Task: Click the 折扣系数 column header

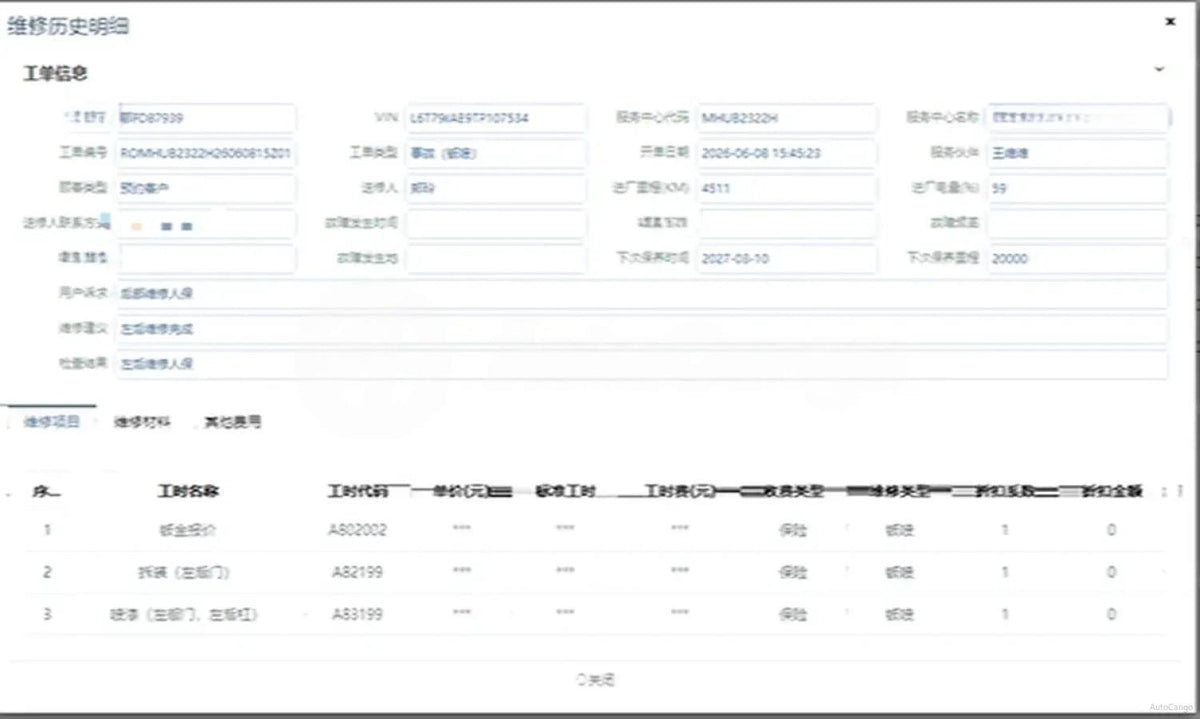Action: pyautogui.click(x=1005, y=491)
